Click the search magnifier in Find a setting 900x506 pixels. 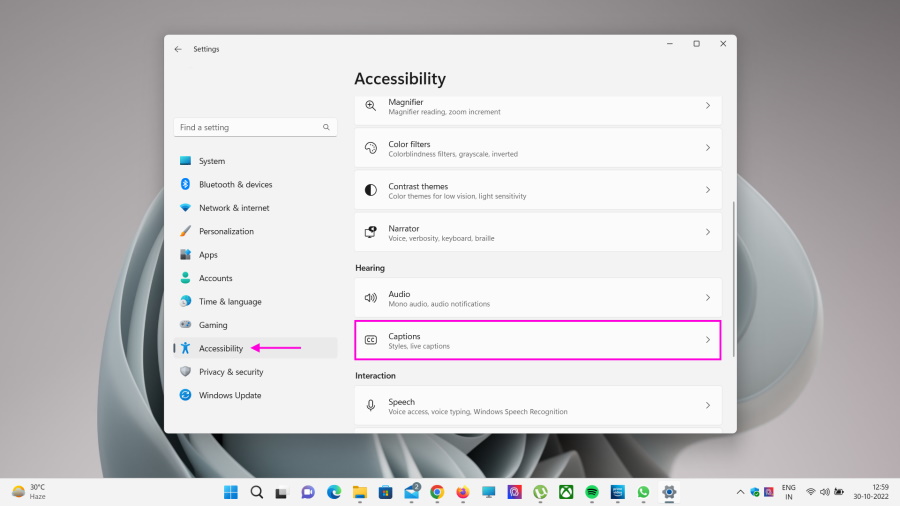coord(326,128)
